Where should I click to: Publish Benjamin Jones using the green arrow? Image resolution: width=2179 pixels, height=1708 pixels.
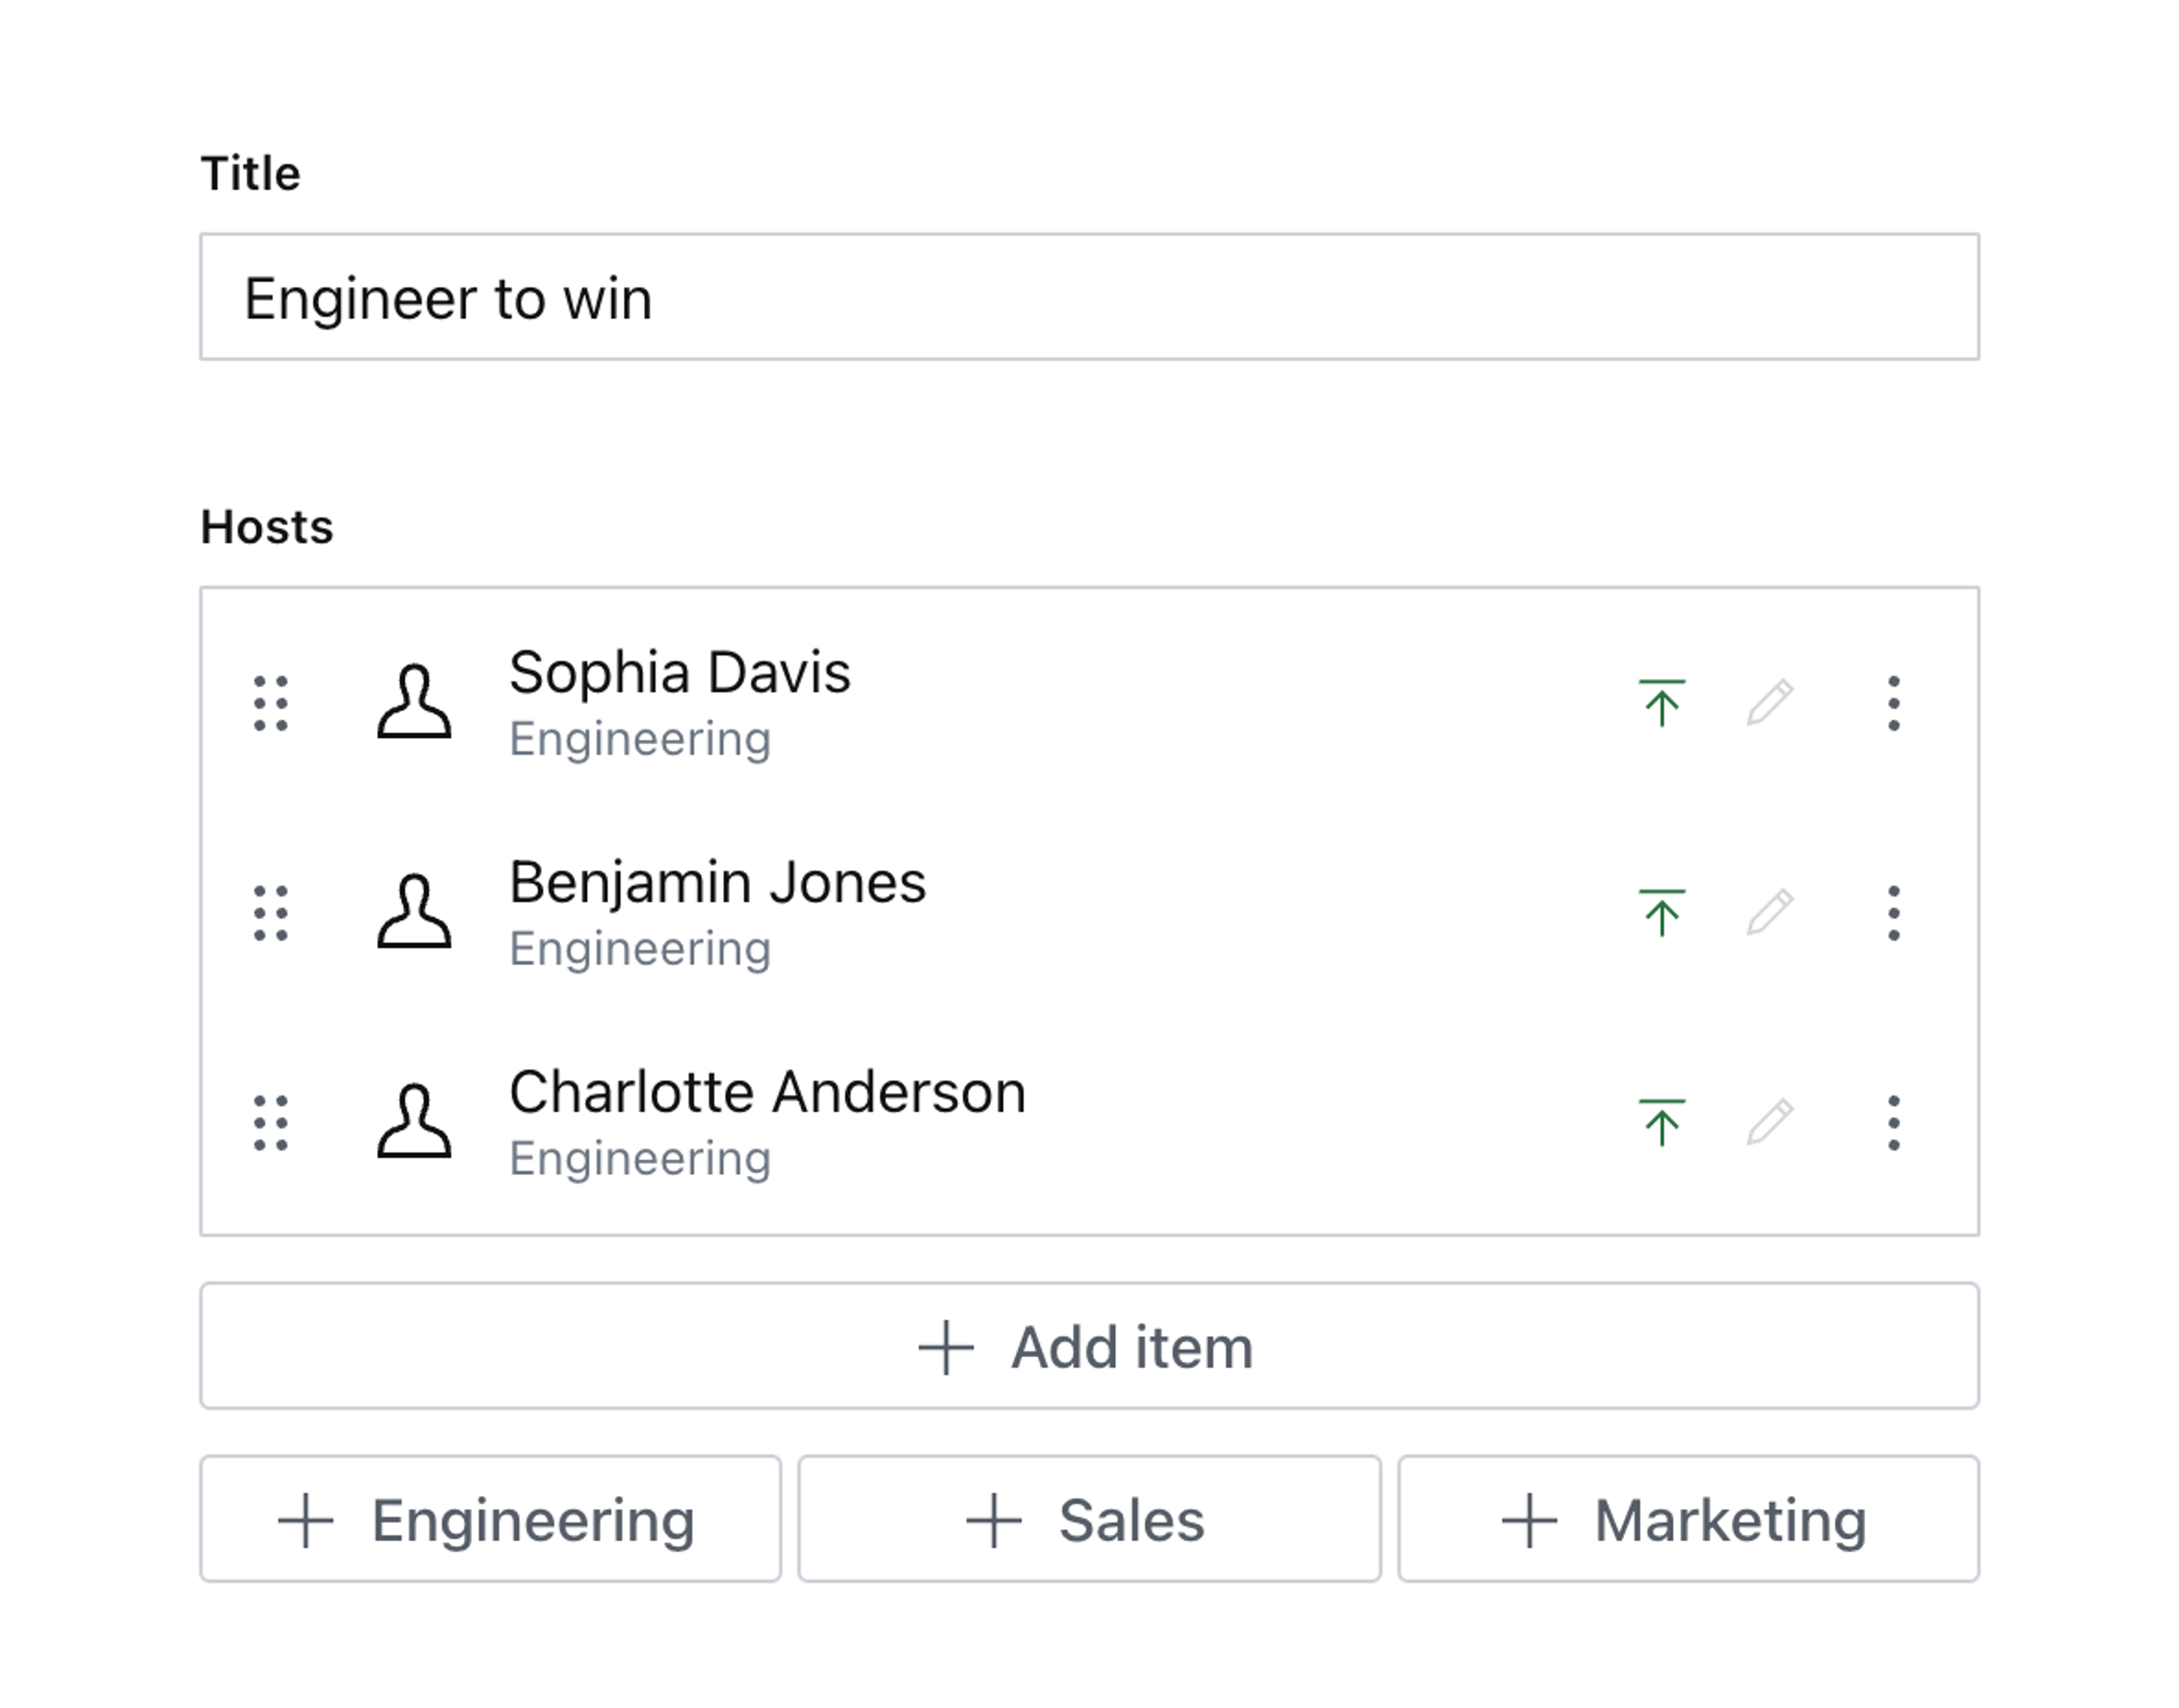1661,913
